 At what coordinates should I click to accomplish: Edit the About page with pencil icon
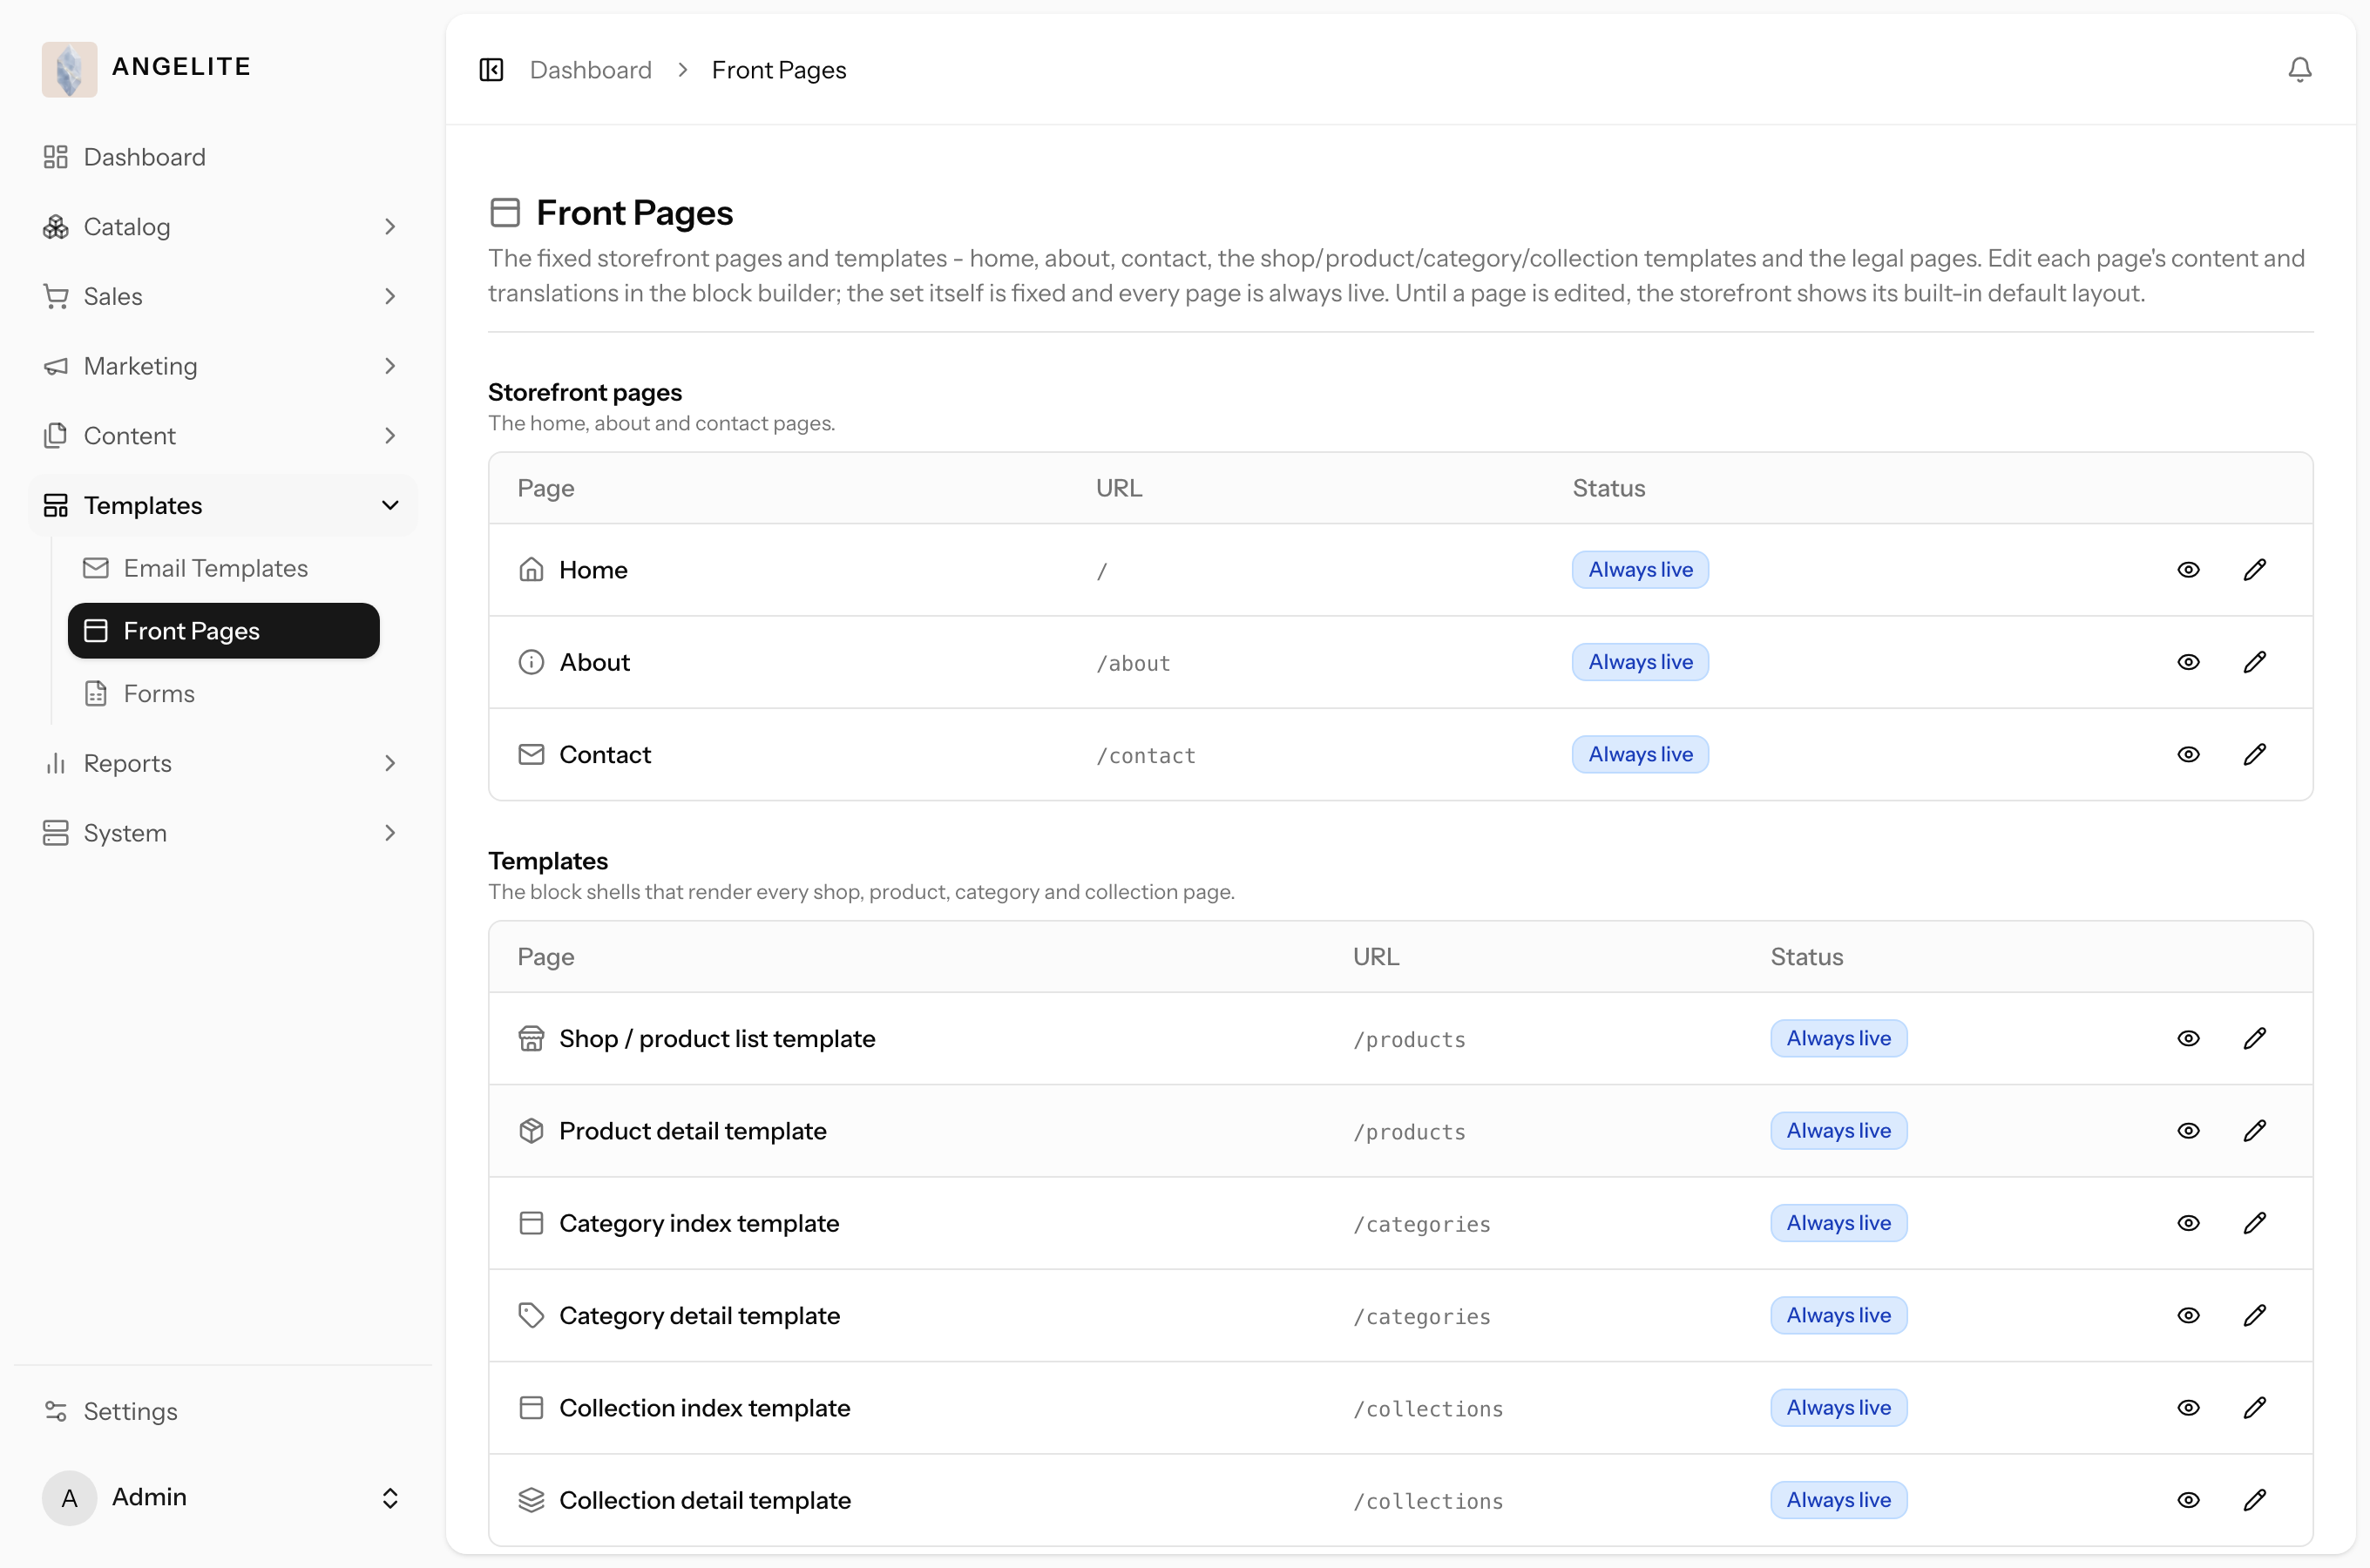point(2254,662)
